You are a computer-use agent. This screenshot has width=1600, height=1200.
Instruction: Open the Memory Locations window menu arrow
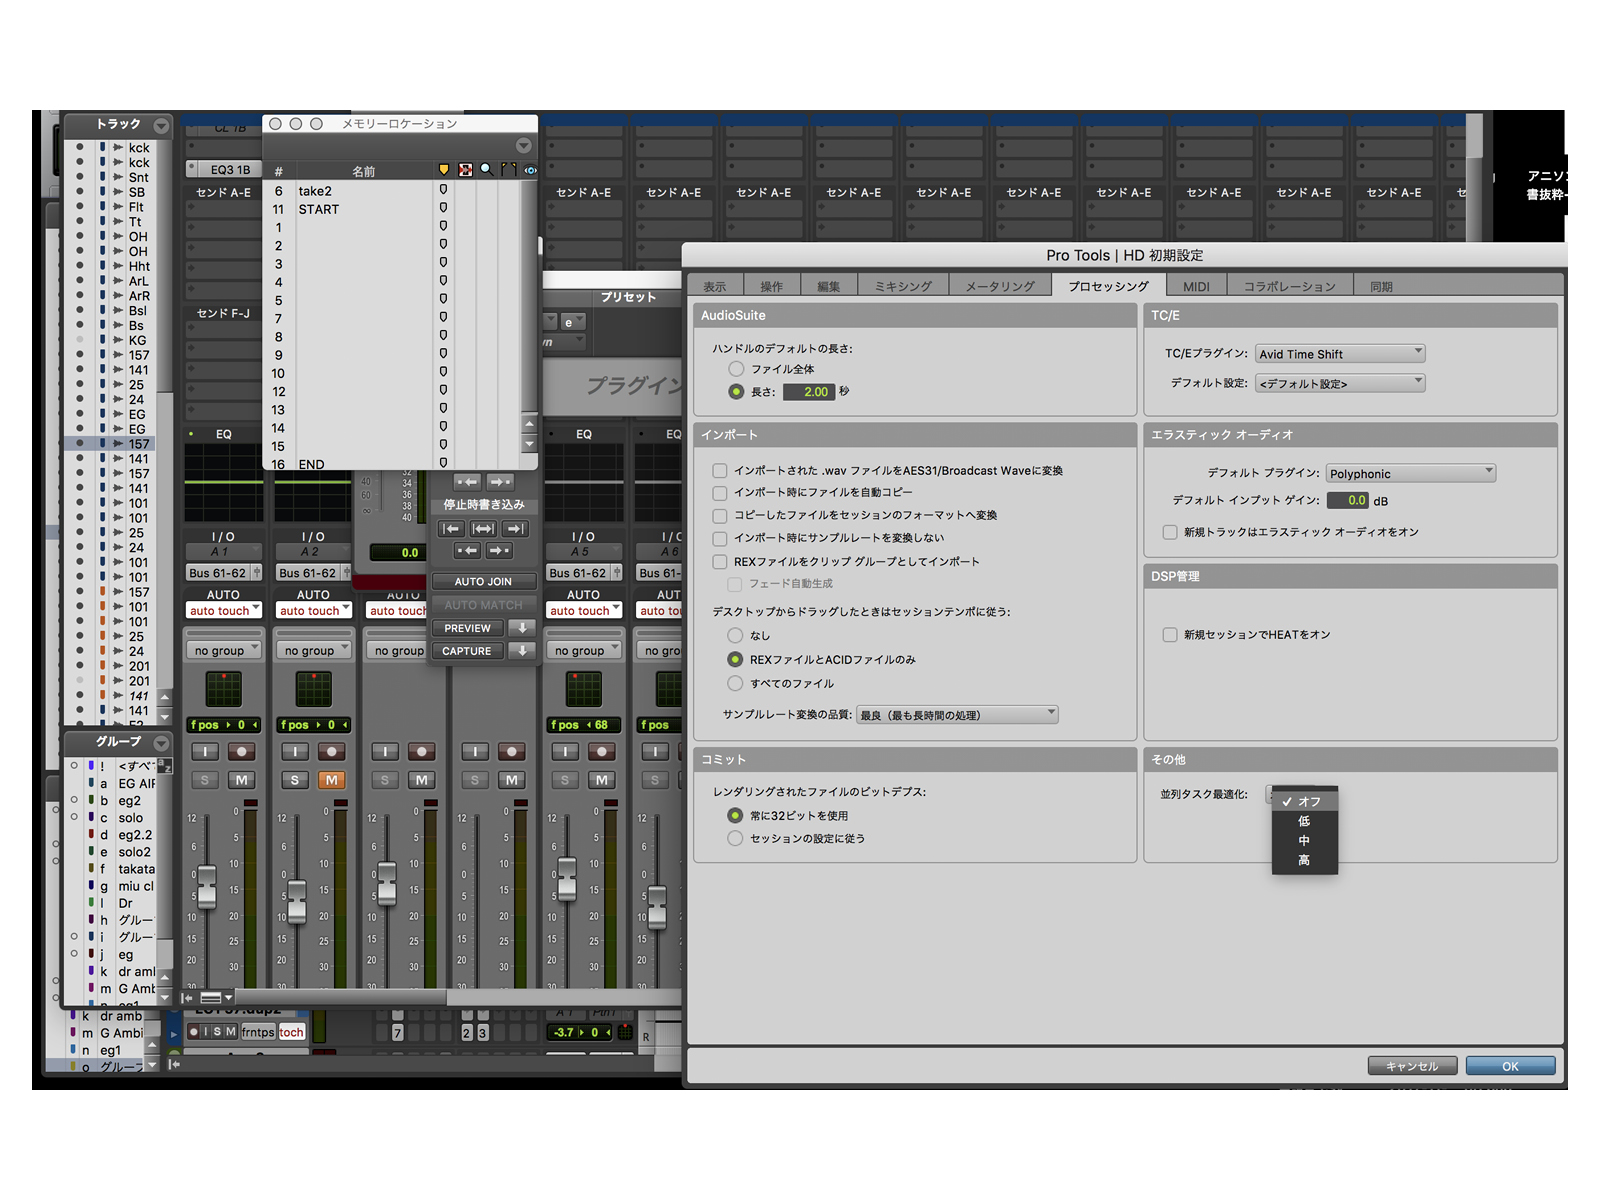(x=523, y=146)
